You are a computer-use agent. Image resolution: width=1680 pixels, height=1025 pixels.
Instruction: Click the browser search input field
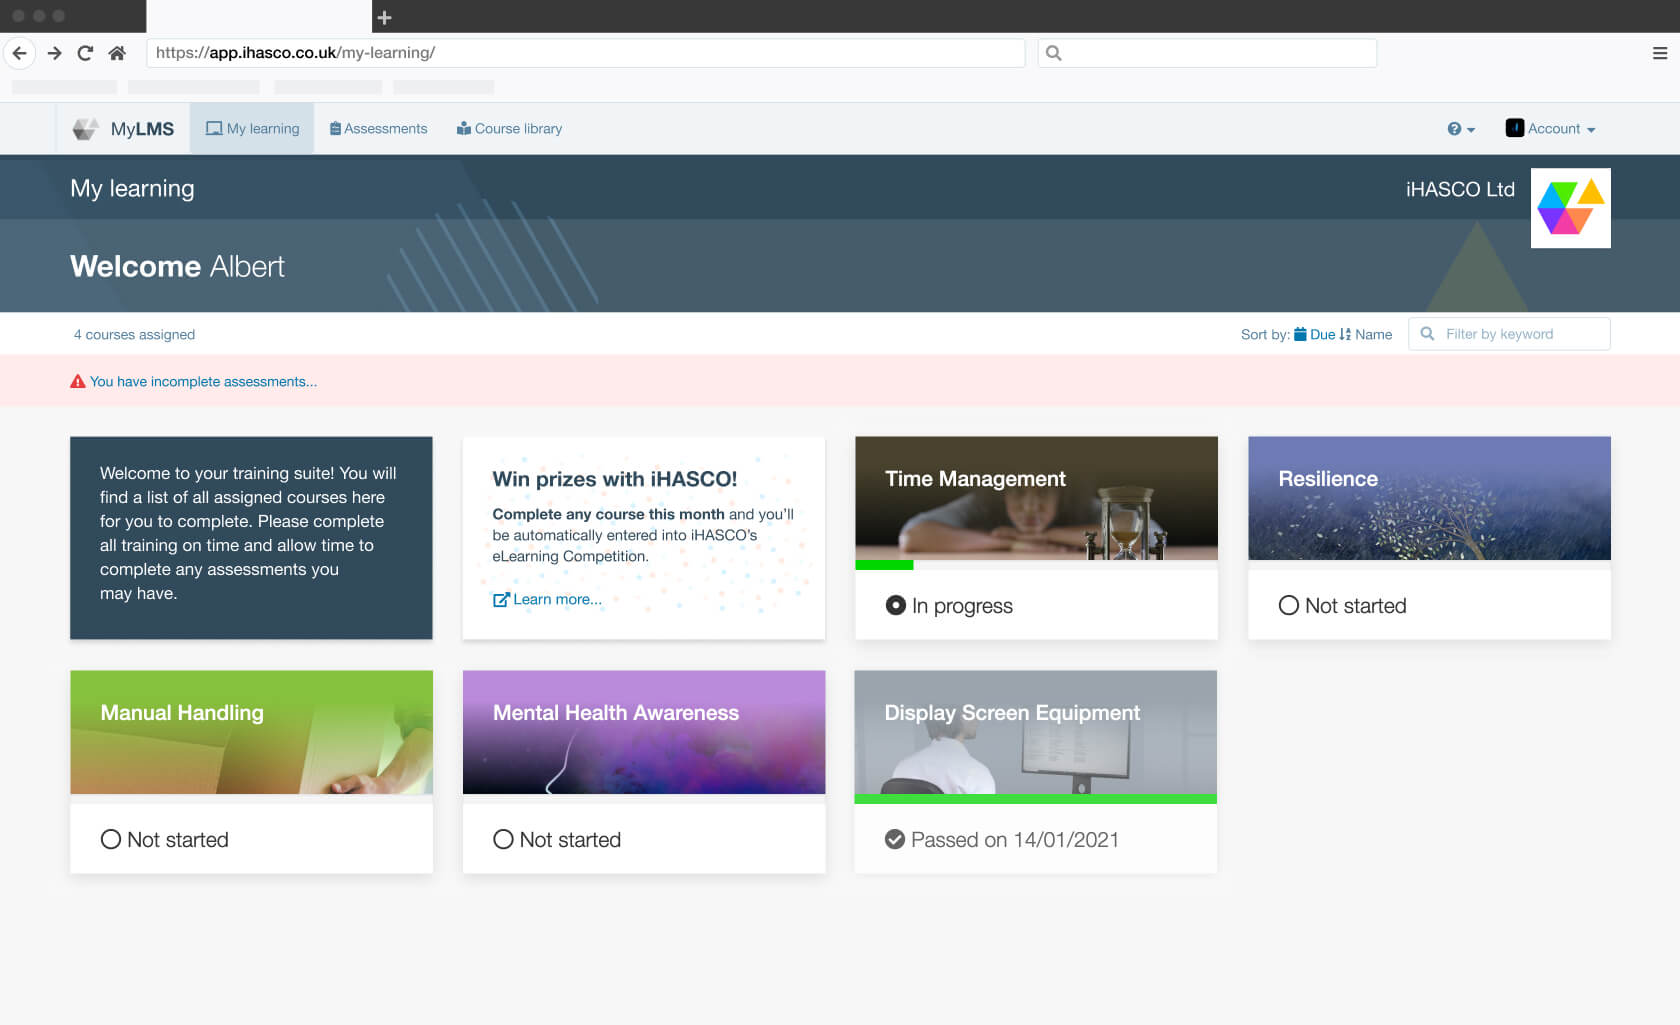tap(1207, 53)
